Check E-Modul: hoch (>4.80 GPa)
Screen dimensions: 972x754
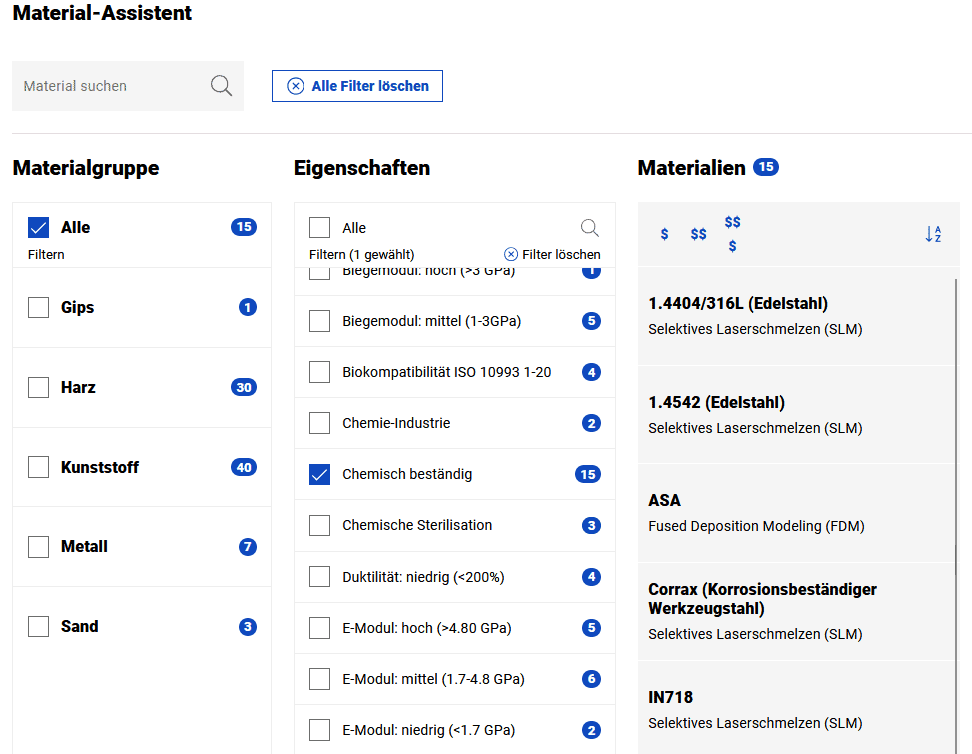point(319,628)
